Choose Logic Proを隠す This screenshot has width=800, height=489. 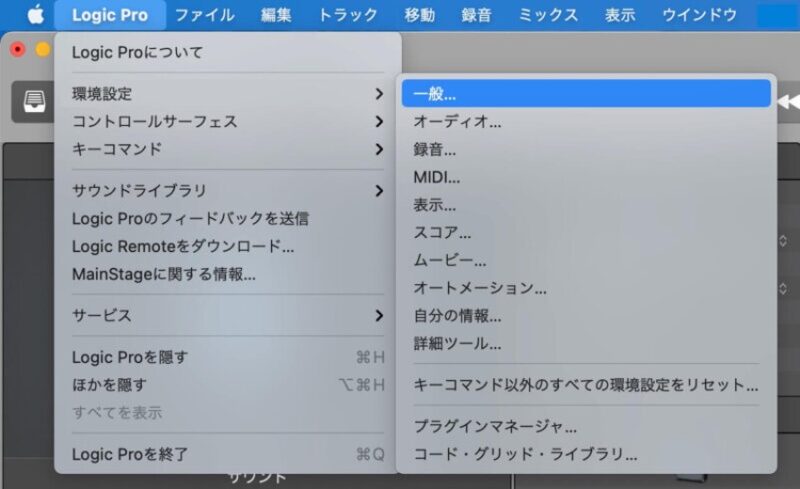(x=228, y=357)
